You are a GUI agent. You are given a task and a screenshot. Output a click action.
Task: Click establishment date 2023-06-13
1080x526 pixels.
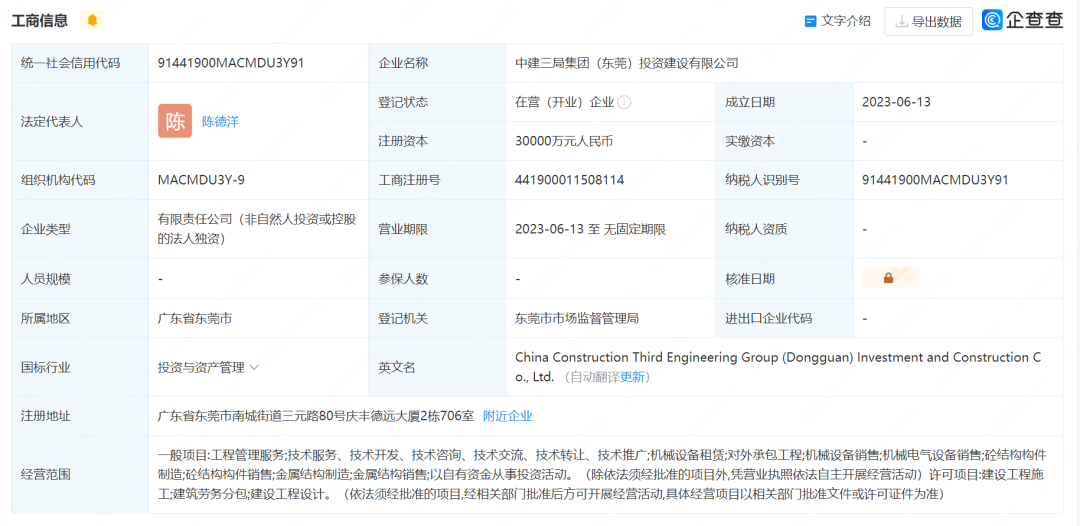tap(896, 102)
